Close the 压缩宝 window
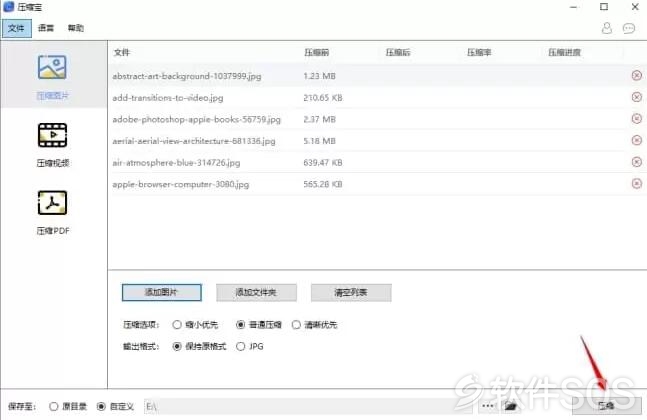This screenshot has height=420, width=647. (x=635, y=7)
